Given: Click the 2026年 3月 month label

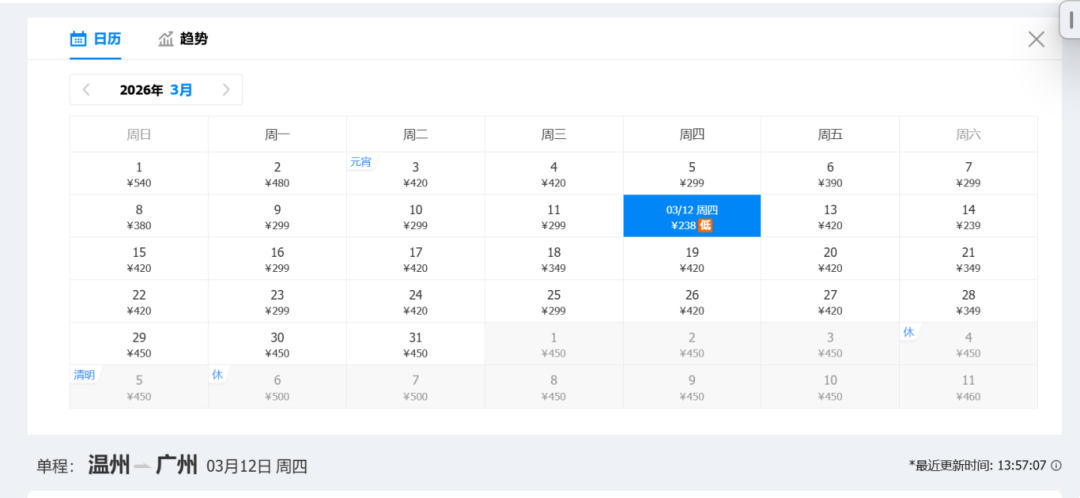Looking at the screenshot, I should coord(156,90).
